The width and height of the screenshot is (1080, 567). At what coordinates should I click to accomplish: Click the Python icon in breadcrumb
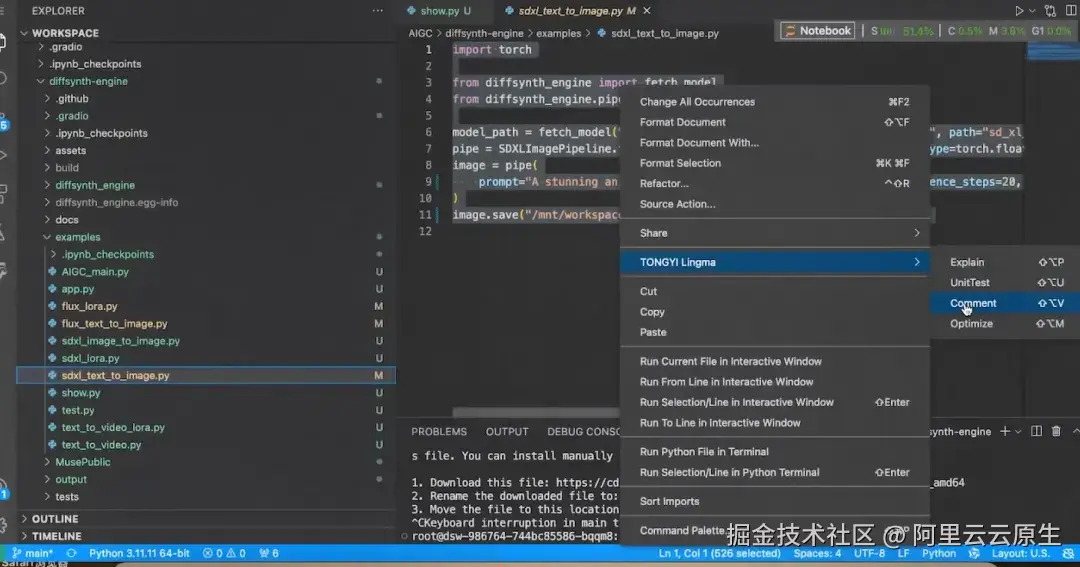click(602, 33)
